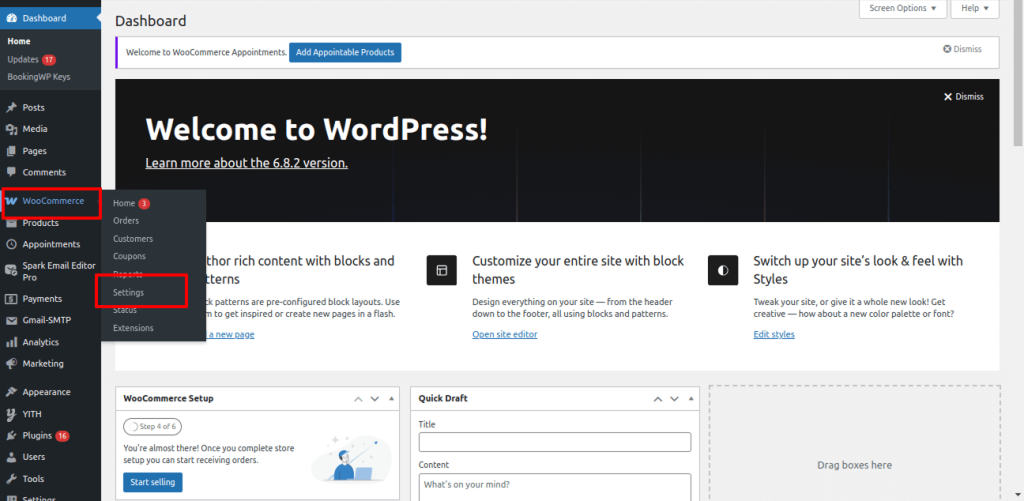Image resolution: width=1024 pixels, height=501 pixels.
Task: Click the Start selling button
Action: (153, 483)
